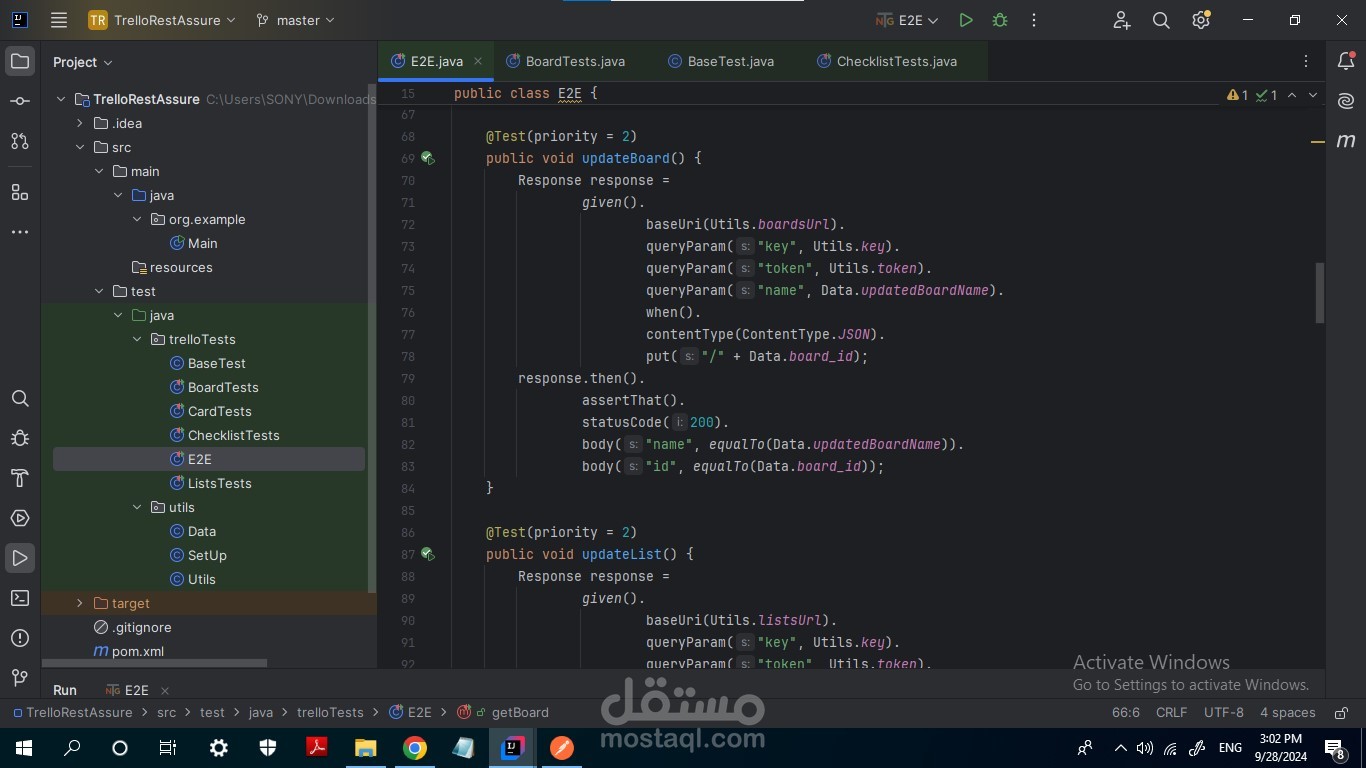Image resolution: width=1366 pixels, height=768 pixels.
Task: Expand the target folder
Action: (x=80, y=603)
